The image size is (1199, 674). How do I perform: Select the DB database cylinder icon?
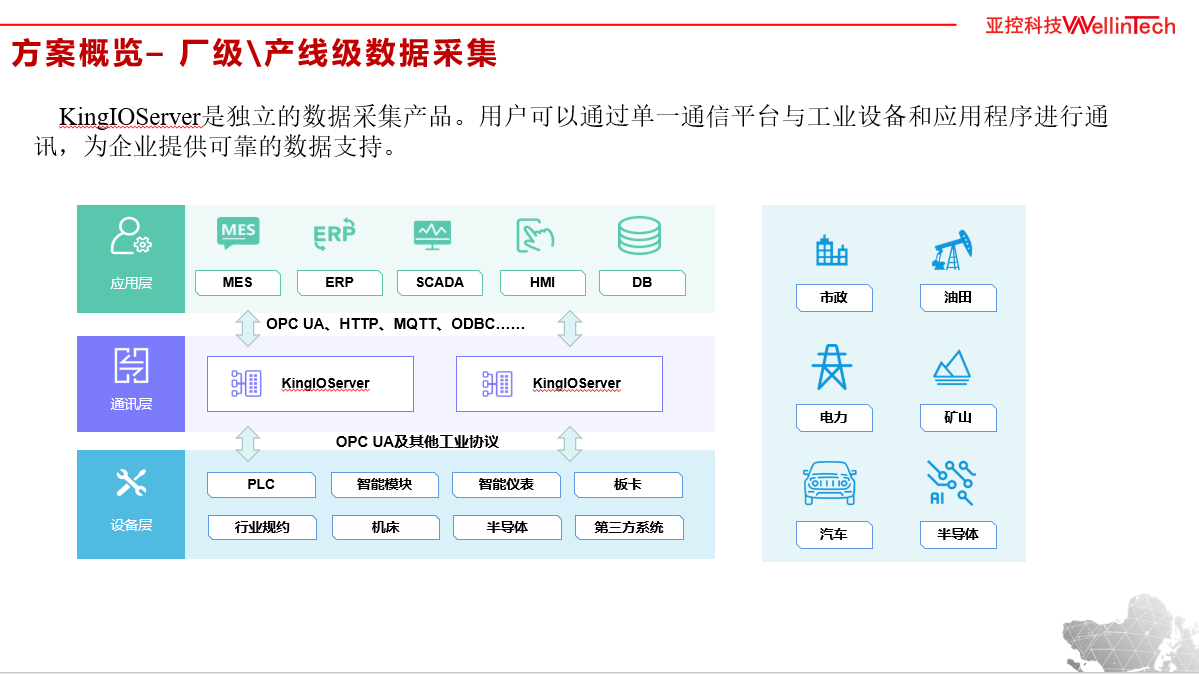(x=639, y=236)
